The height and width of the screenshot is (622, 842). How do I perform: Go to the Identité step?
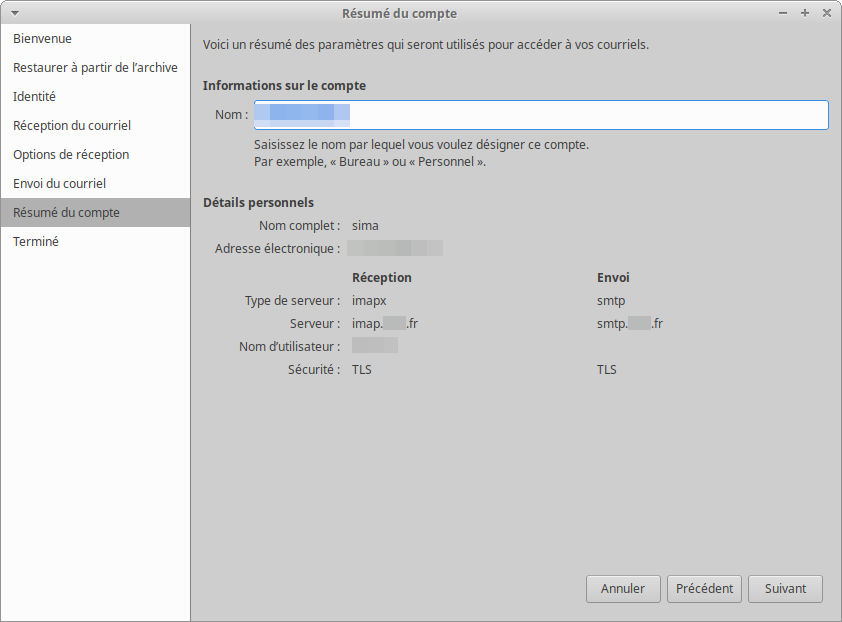(34, 97)
